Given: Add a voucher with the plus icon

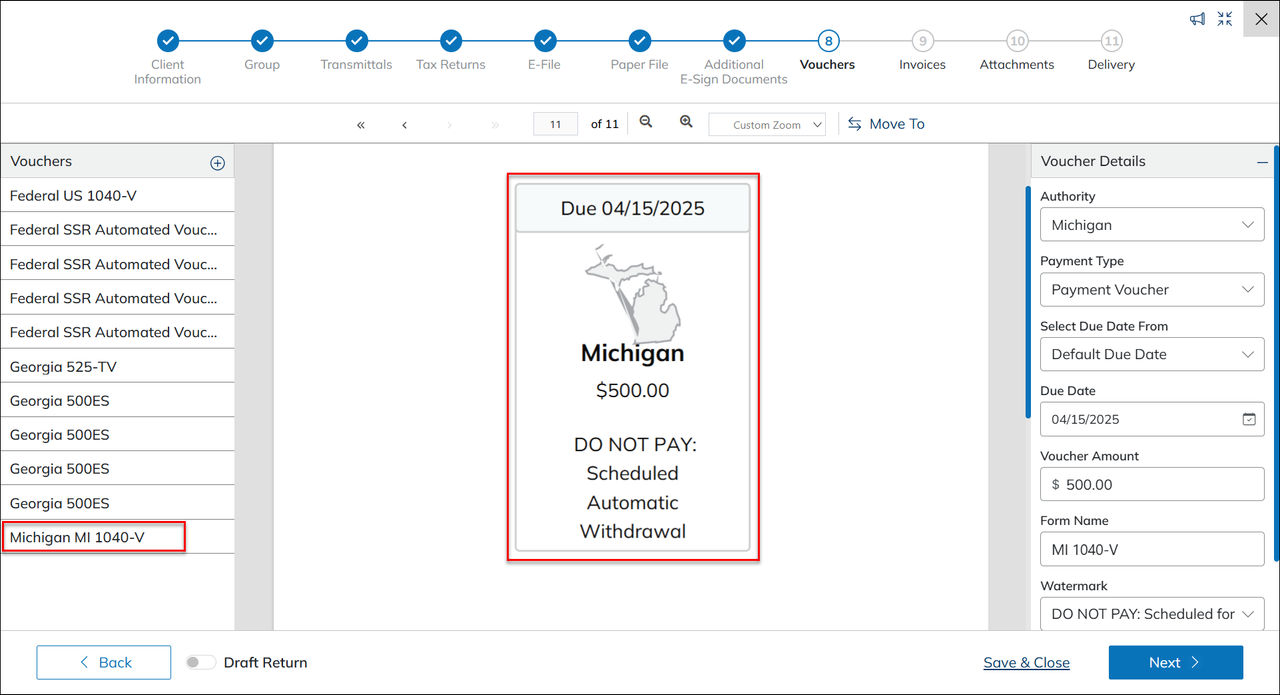Looking at the screenshot, I should point(217,163).
